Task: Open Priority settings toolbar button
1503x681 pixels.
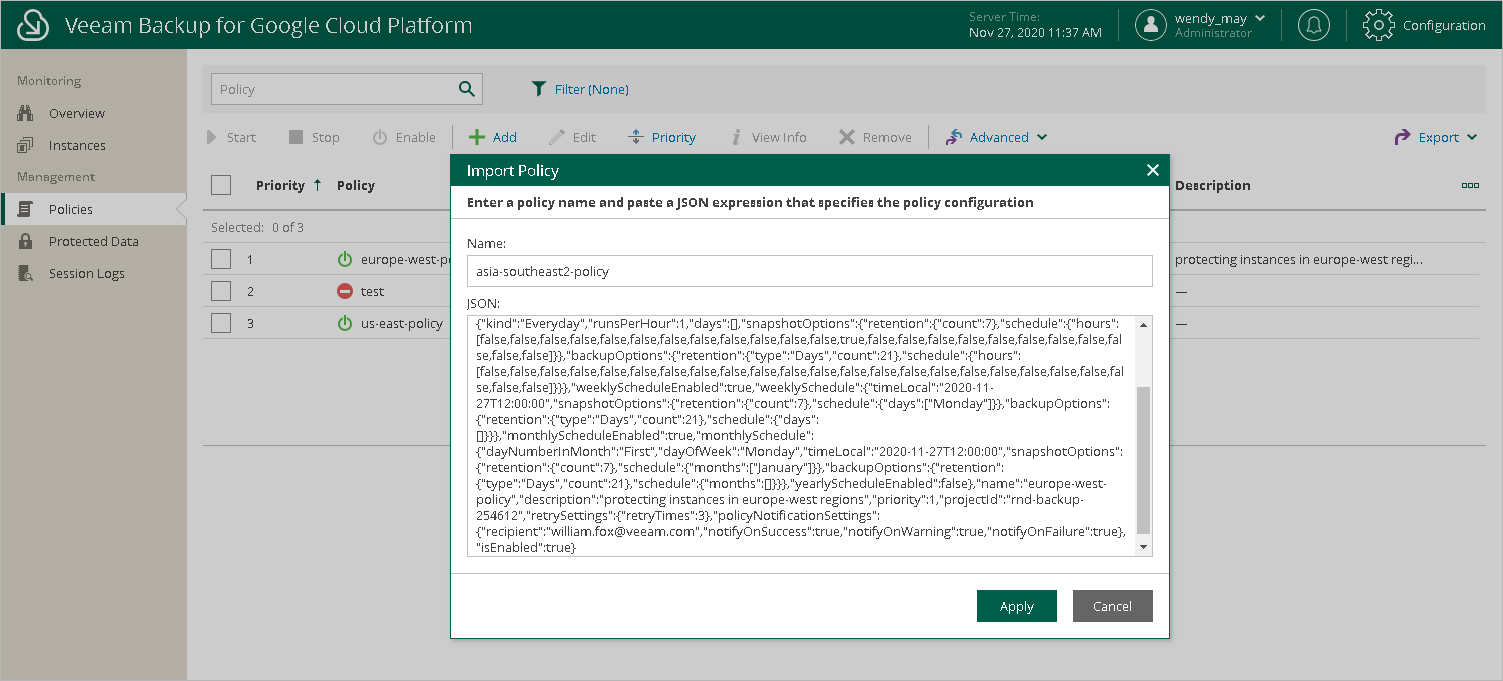Action: click(662, 137)
